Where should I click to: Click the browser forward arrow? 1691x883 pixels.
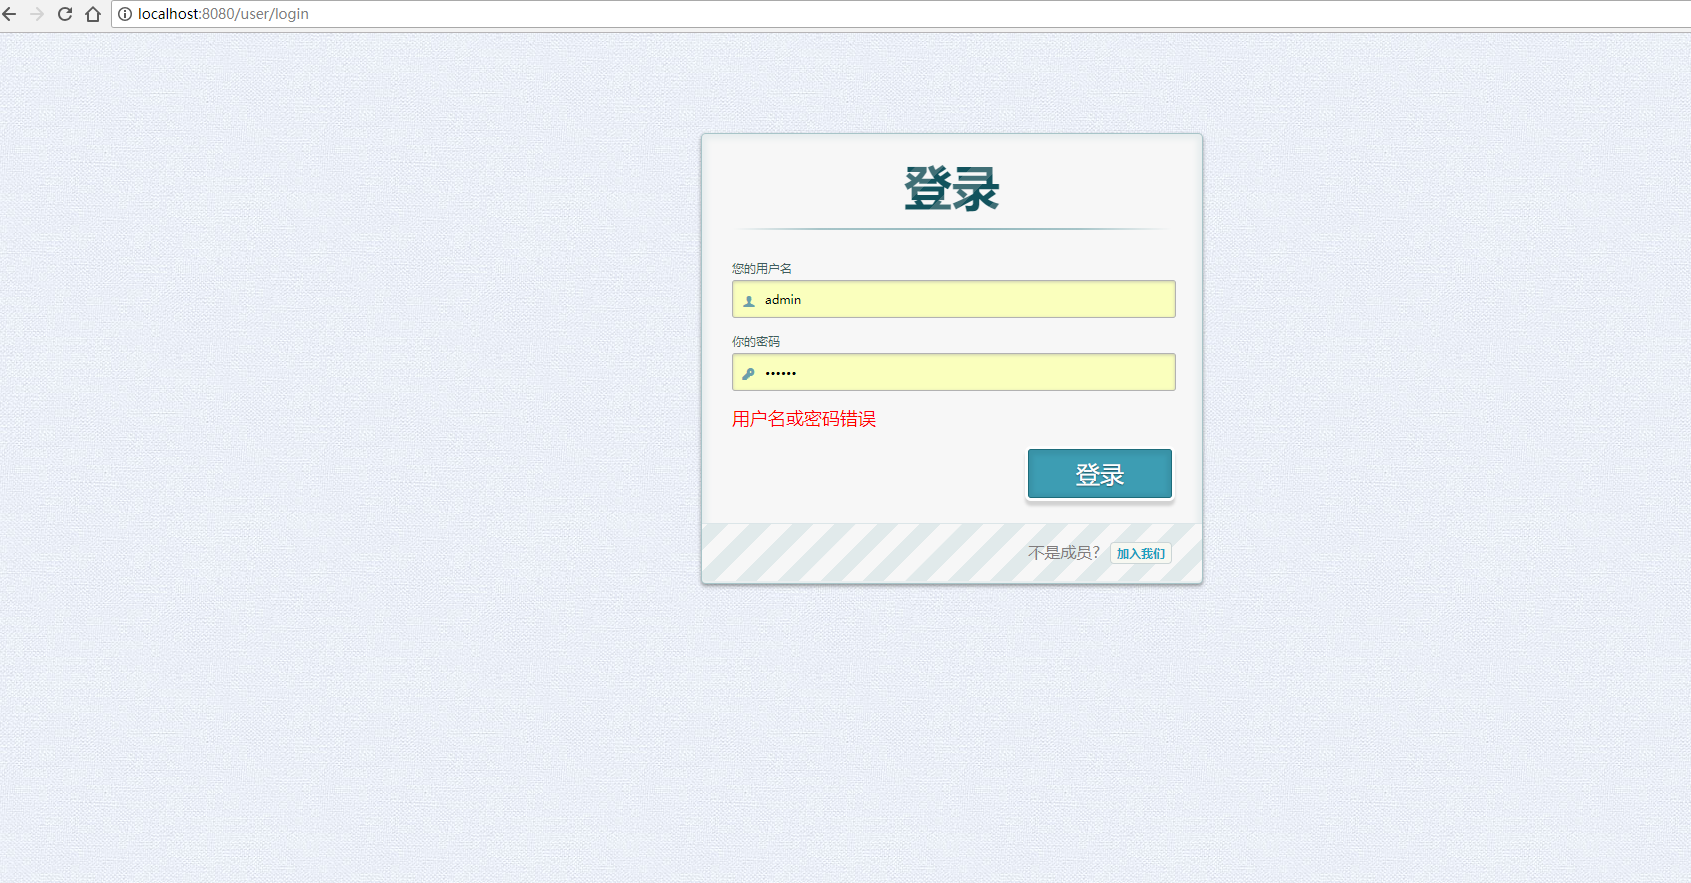click(x=37, y=14)
